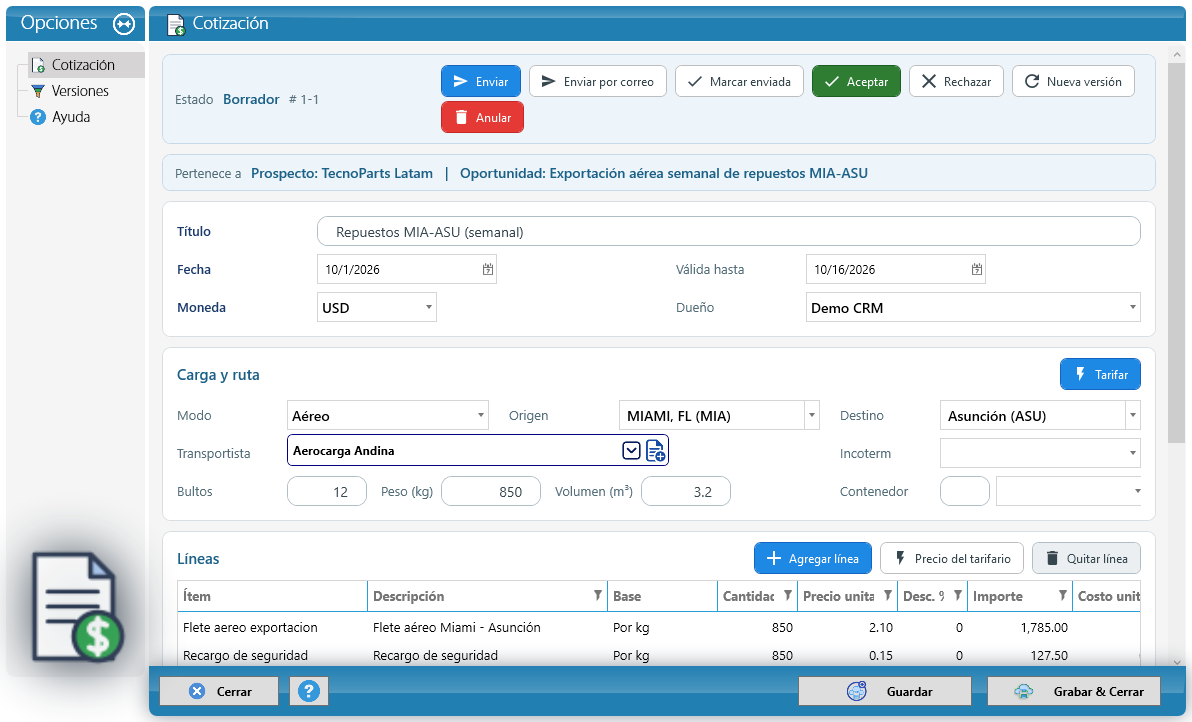The image size is (1192, 722).
Task: Remove a line with Quitar línea
Action: coord(1086,559)
